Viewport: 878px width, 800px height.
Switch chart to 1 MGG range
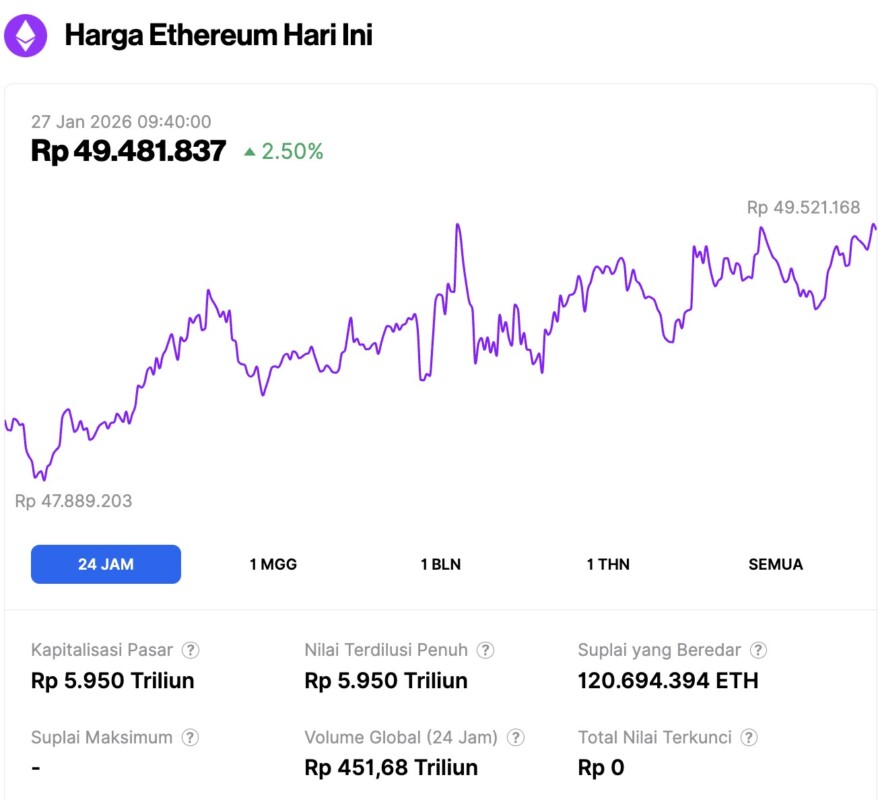click(x=273, y=564)
